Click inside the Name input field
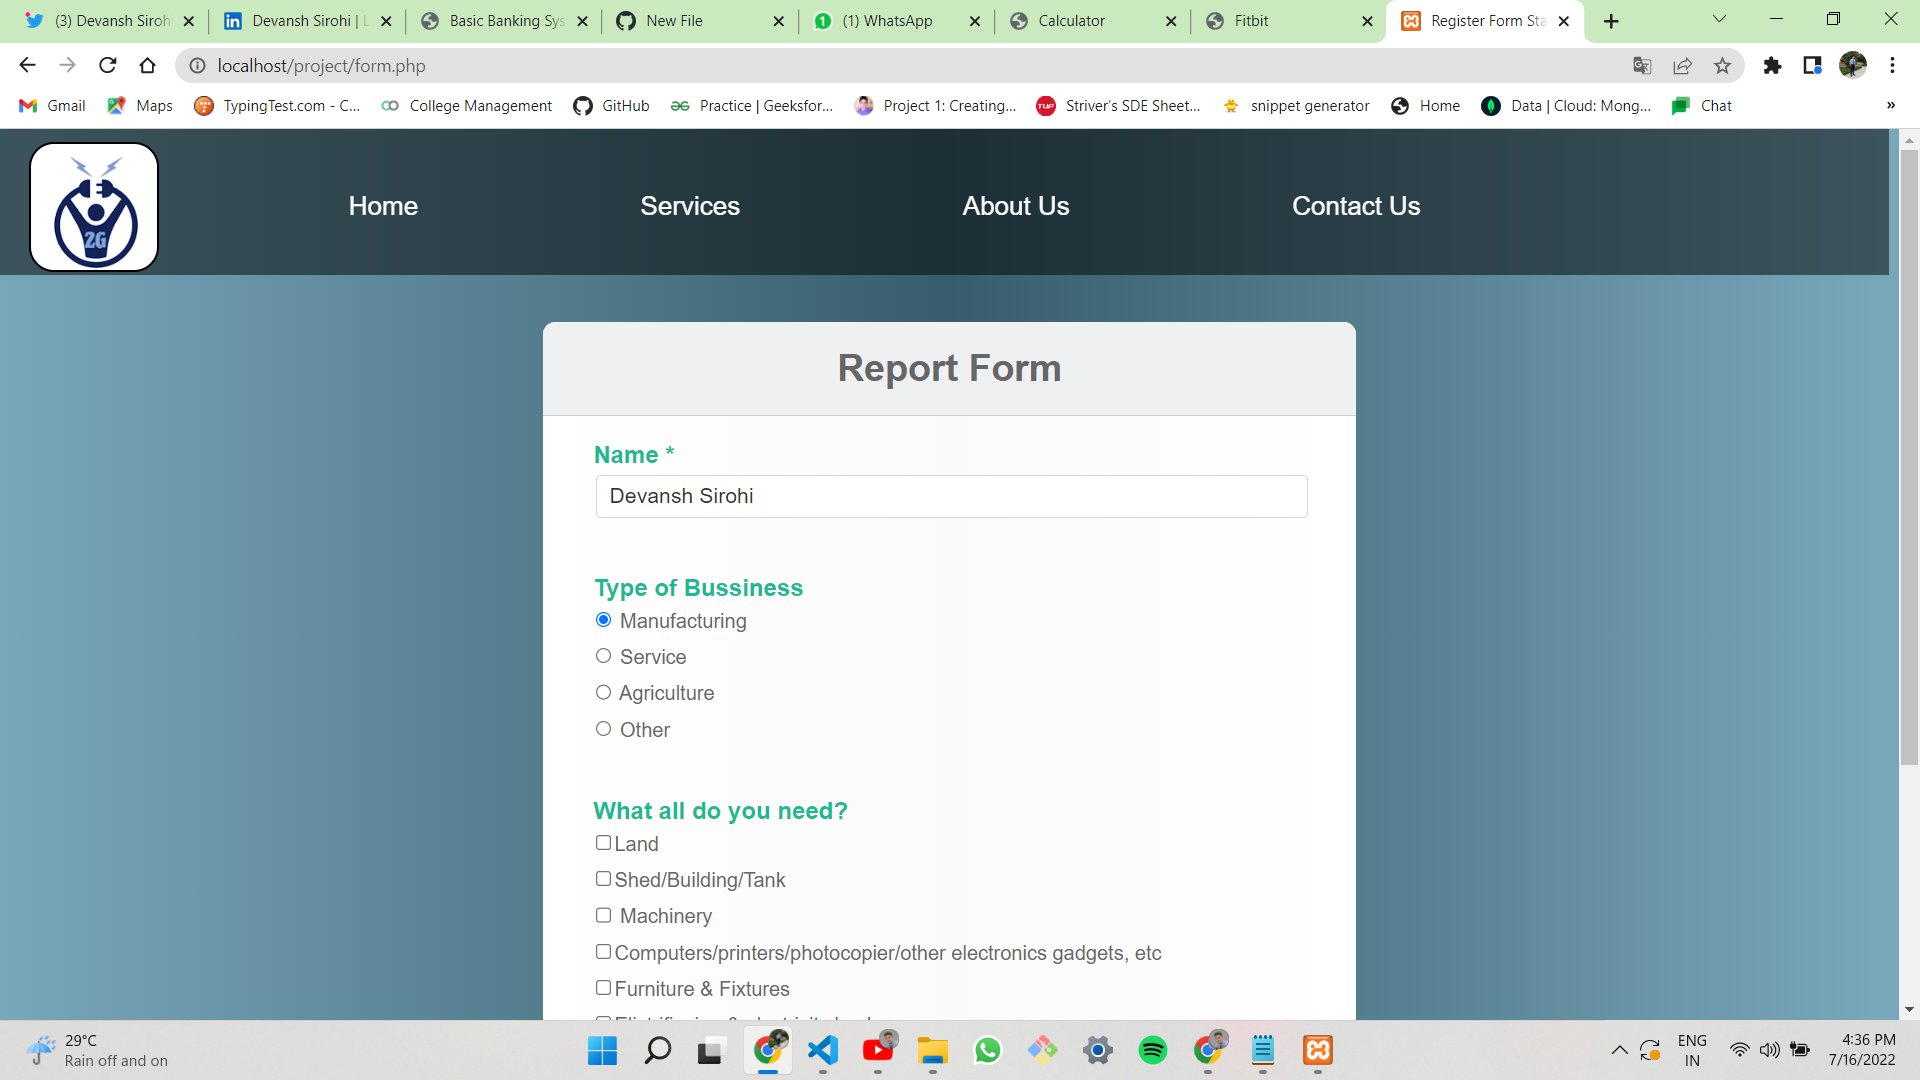Screen dimensions: 1920x1080 tap(951, 496)
